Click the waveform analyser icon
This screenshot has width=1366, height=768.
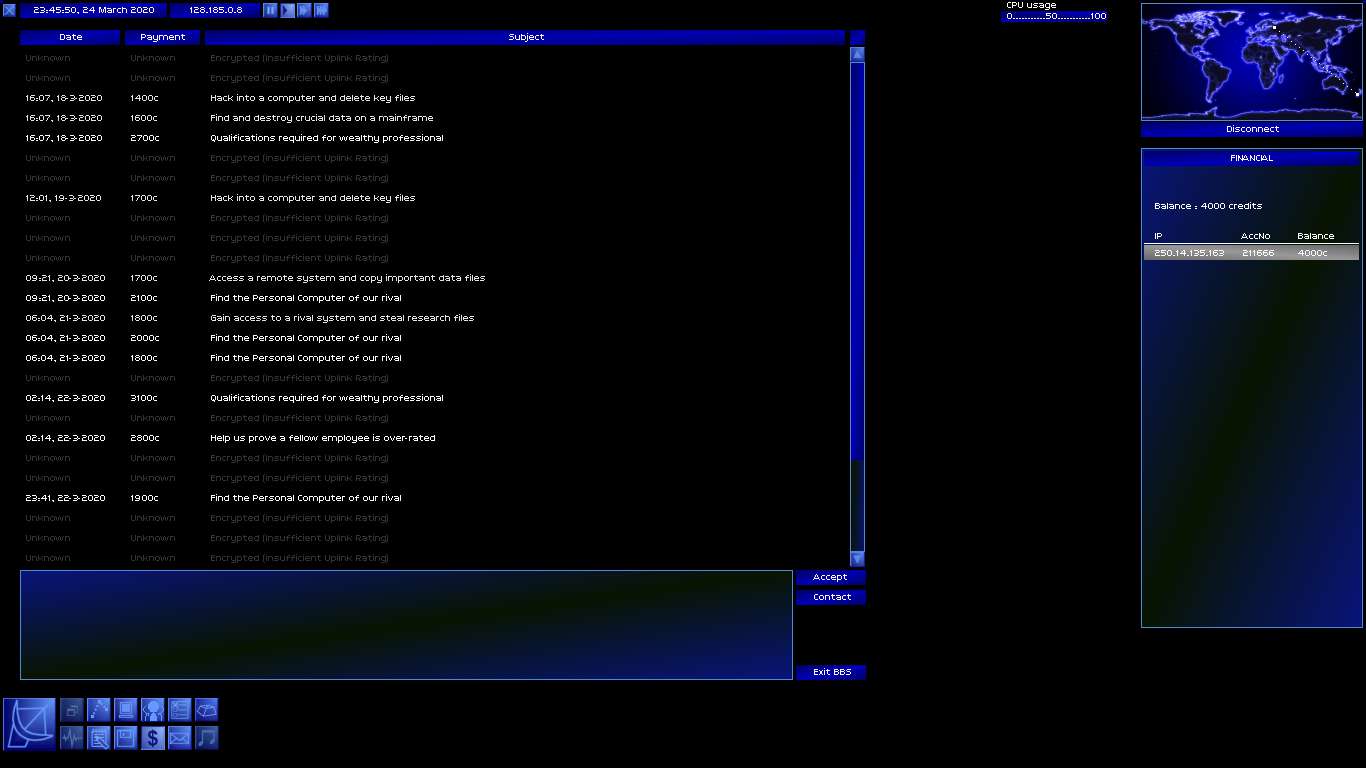tap(71, 738)
